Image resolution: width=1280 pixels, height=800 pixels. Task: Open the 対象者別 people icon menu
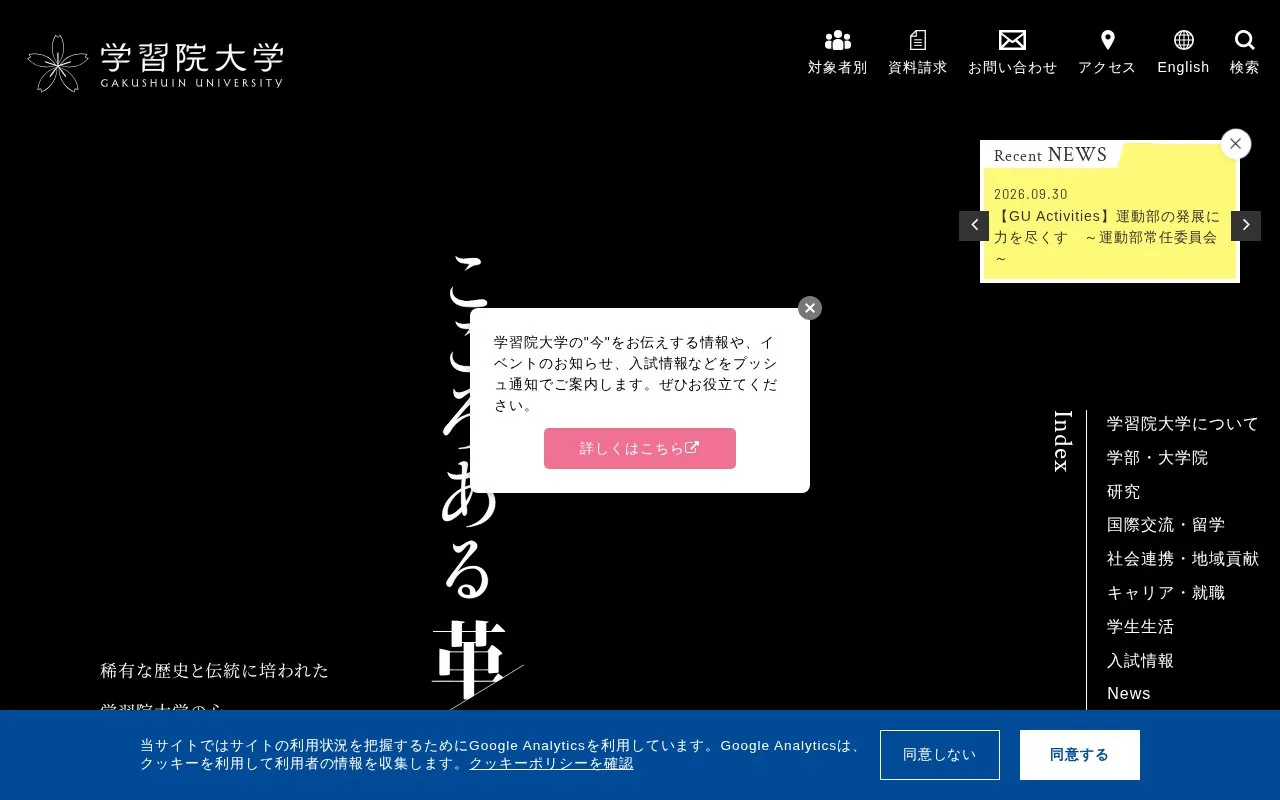point(837,53)
